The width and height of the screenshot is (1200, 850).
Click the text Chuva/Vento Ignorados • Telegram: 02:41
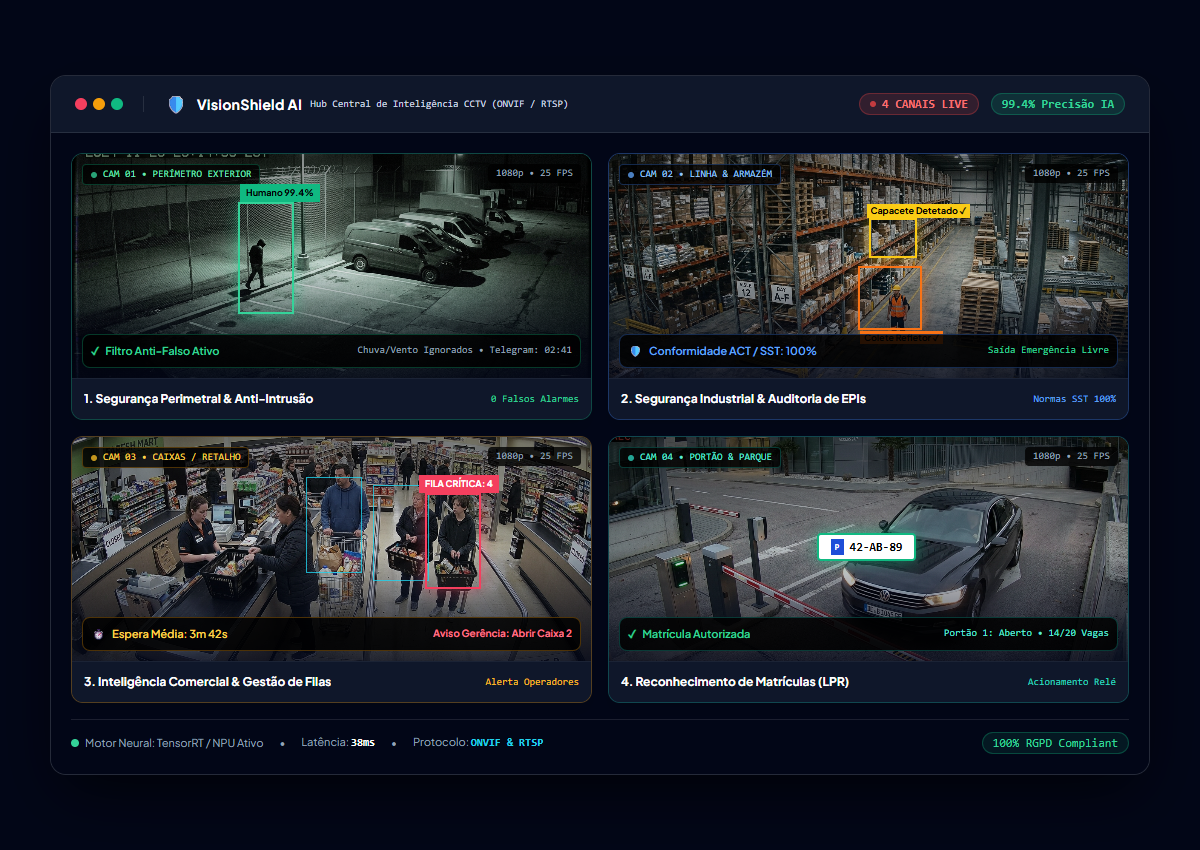point(465,351)
